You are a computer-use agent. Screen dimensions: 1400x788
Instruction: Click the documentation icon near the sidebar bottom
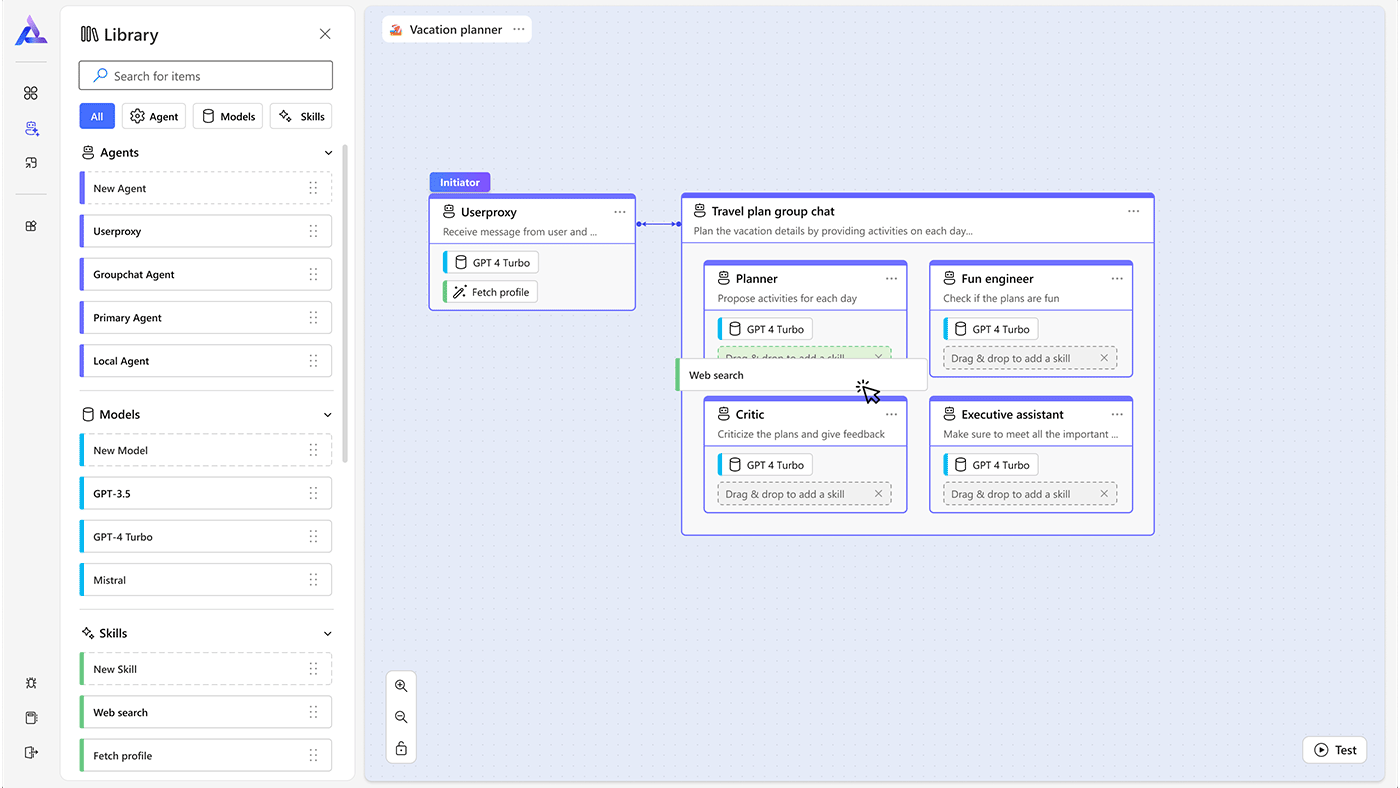(x=31, y=717)
